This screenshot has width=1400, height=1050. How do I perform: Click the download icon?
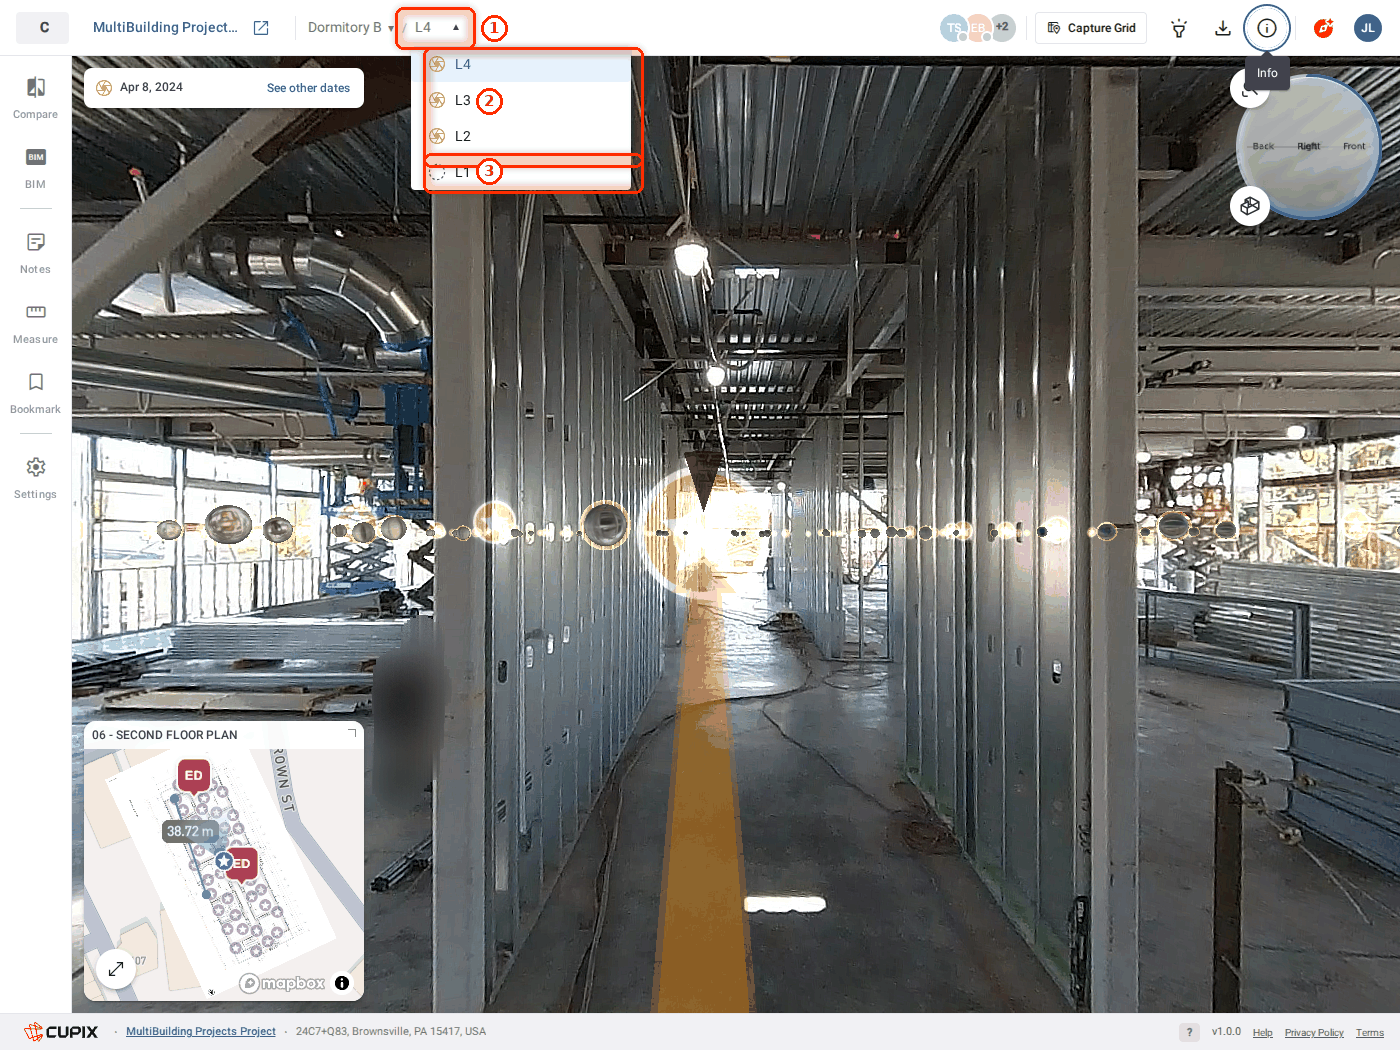[1222, 28]
